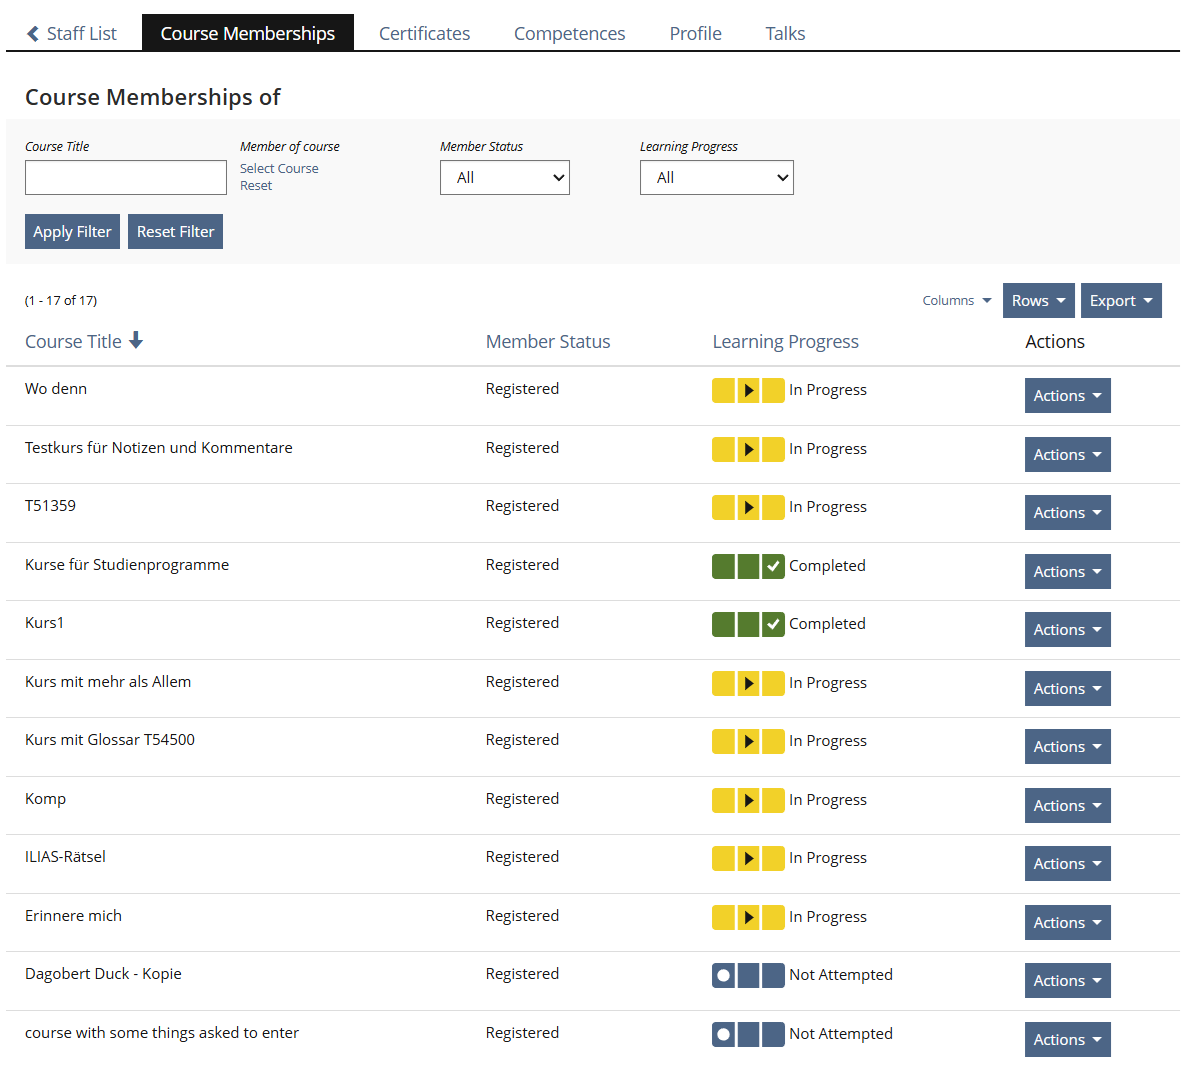
Task: Switch to the Certificates tab
Action: coord(424,34)
